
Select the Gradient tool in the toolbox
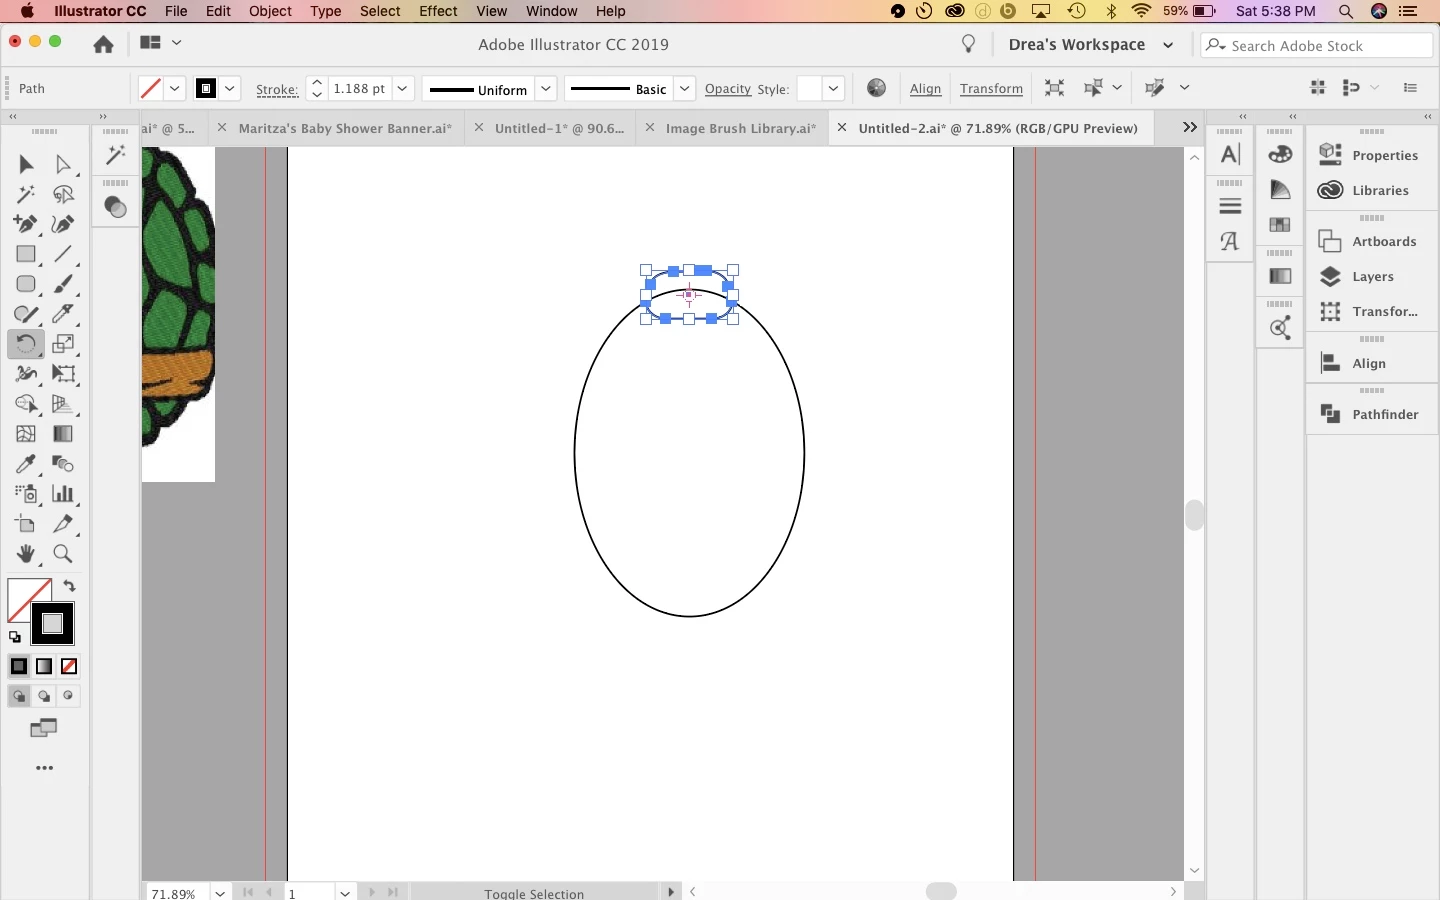coord(63,434)
